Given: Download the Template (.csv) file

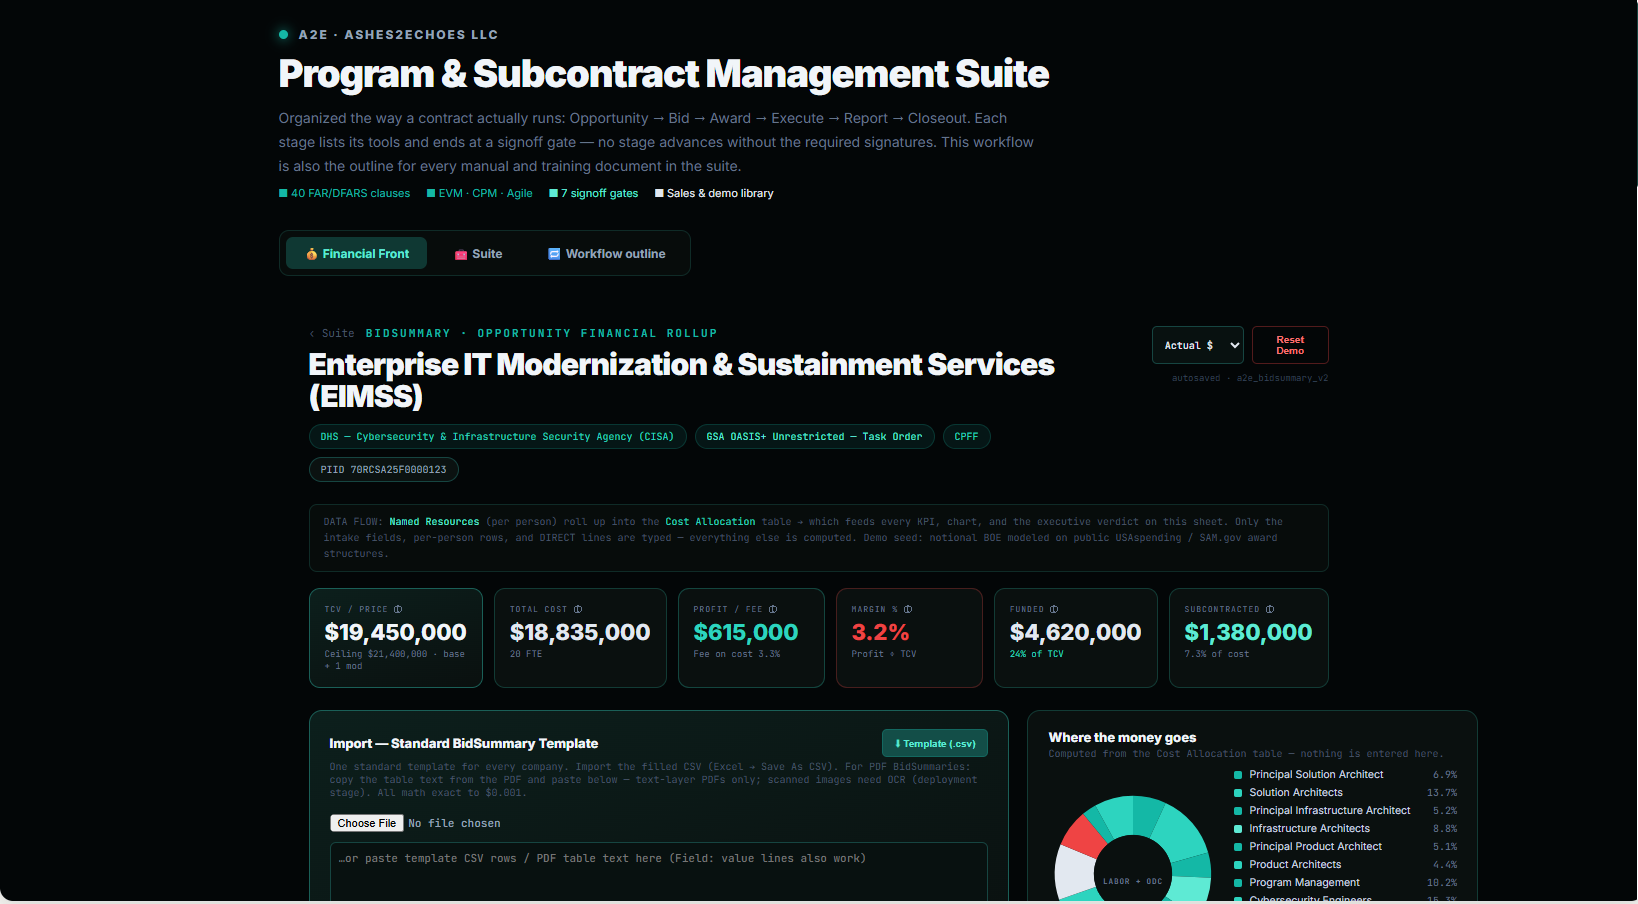Looking at the screenshot, I should pyautogui.click(x=935, y=743).
